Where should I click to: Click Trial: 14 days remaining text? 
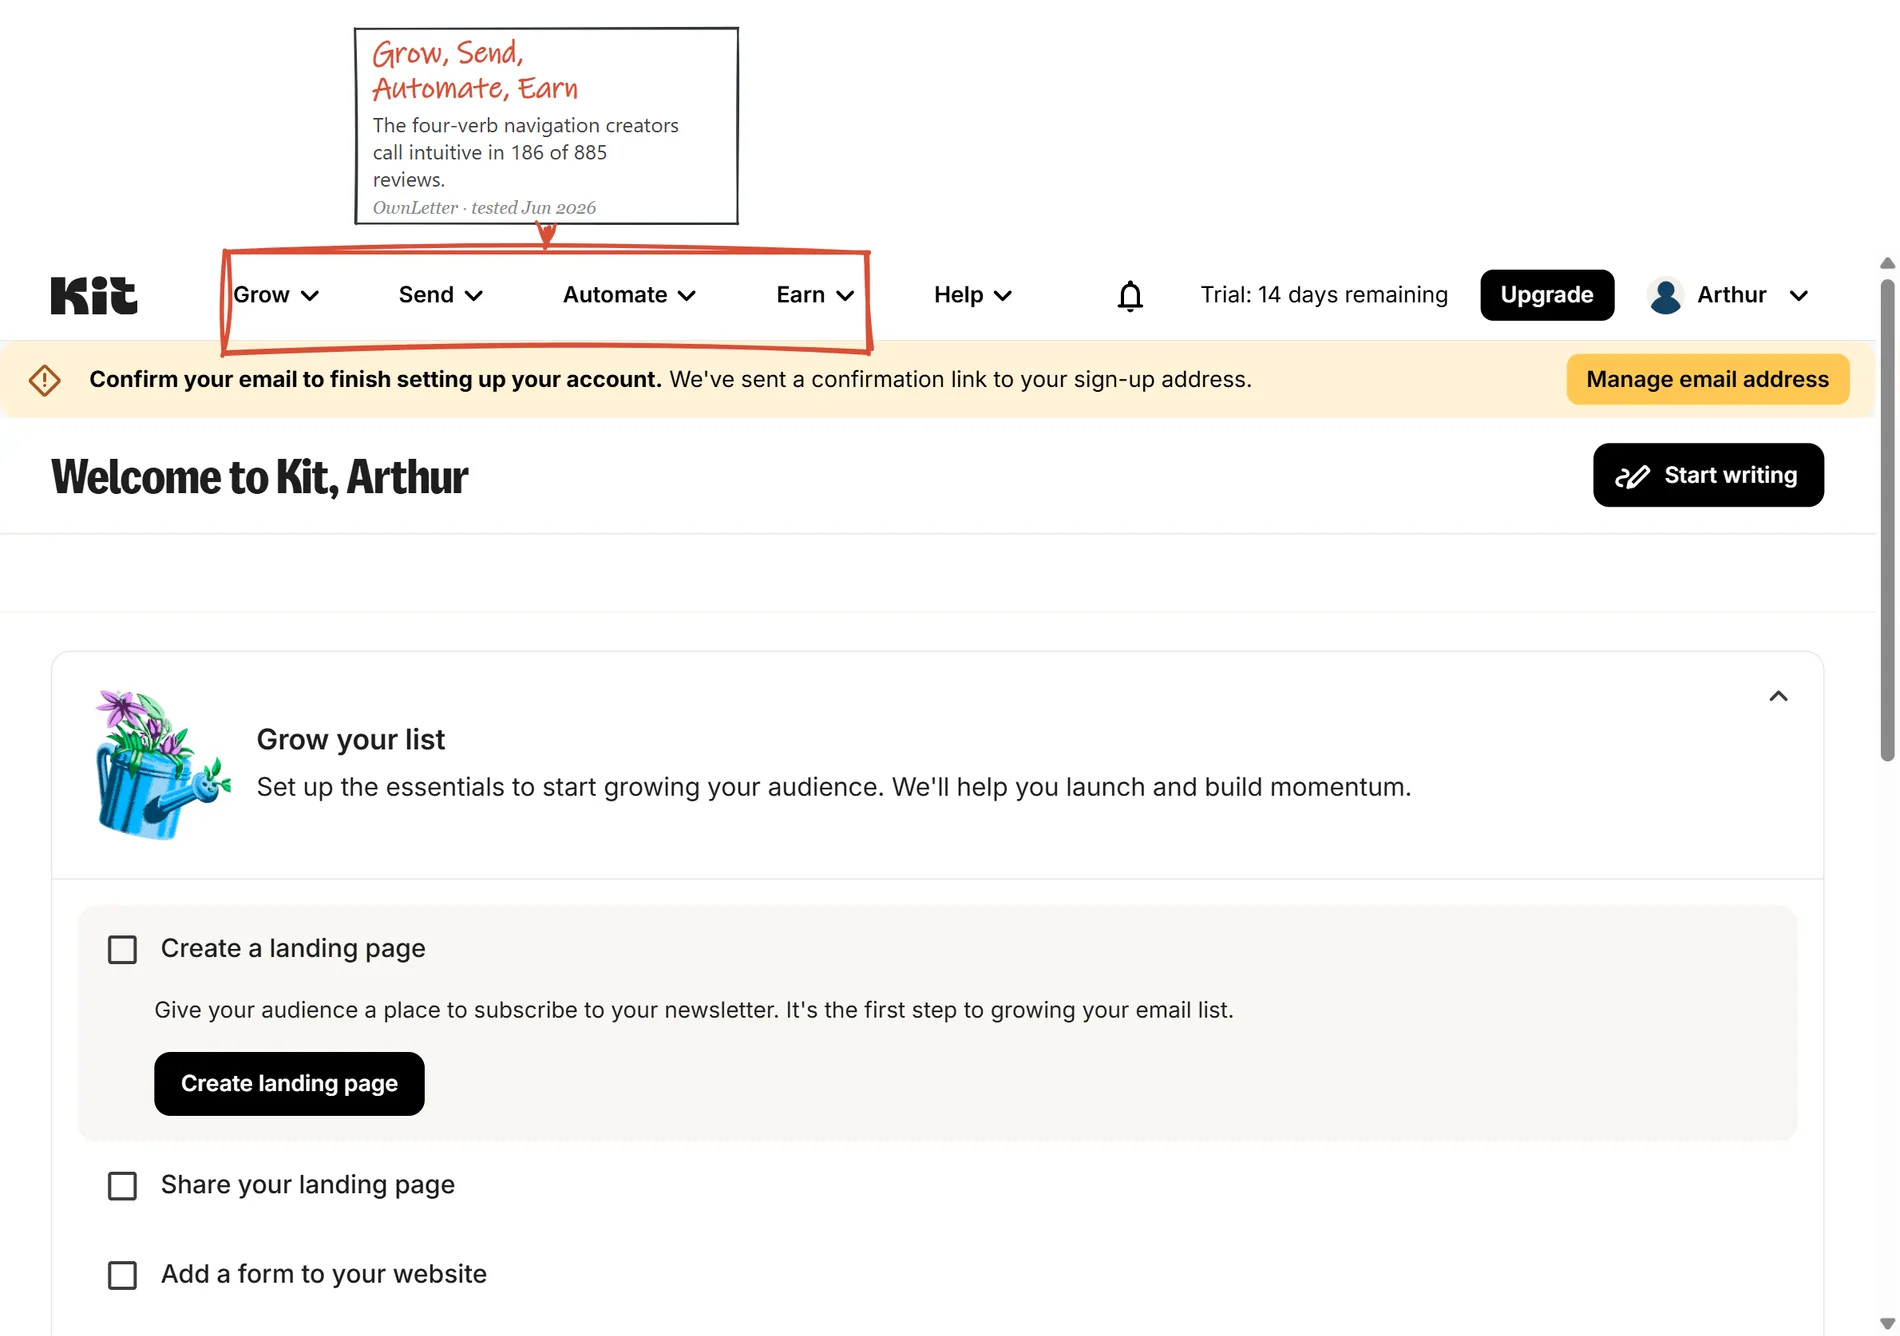1324,295
